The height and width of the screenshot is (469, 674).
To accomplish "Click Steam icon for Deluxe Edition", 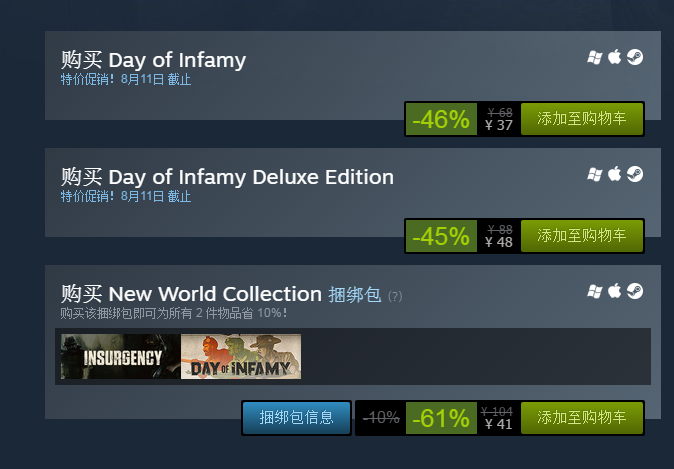I will click(635, 174).
